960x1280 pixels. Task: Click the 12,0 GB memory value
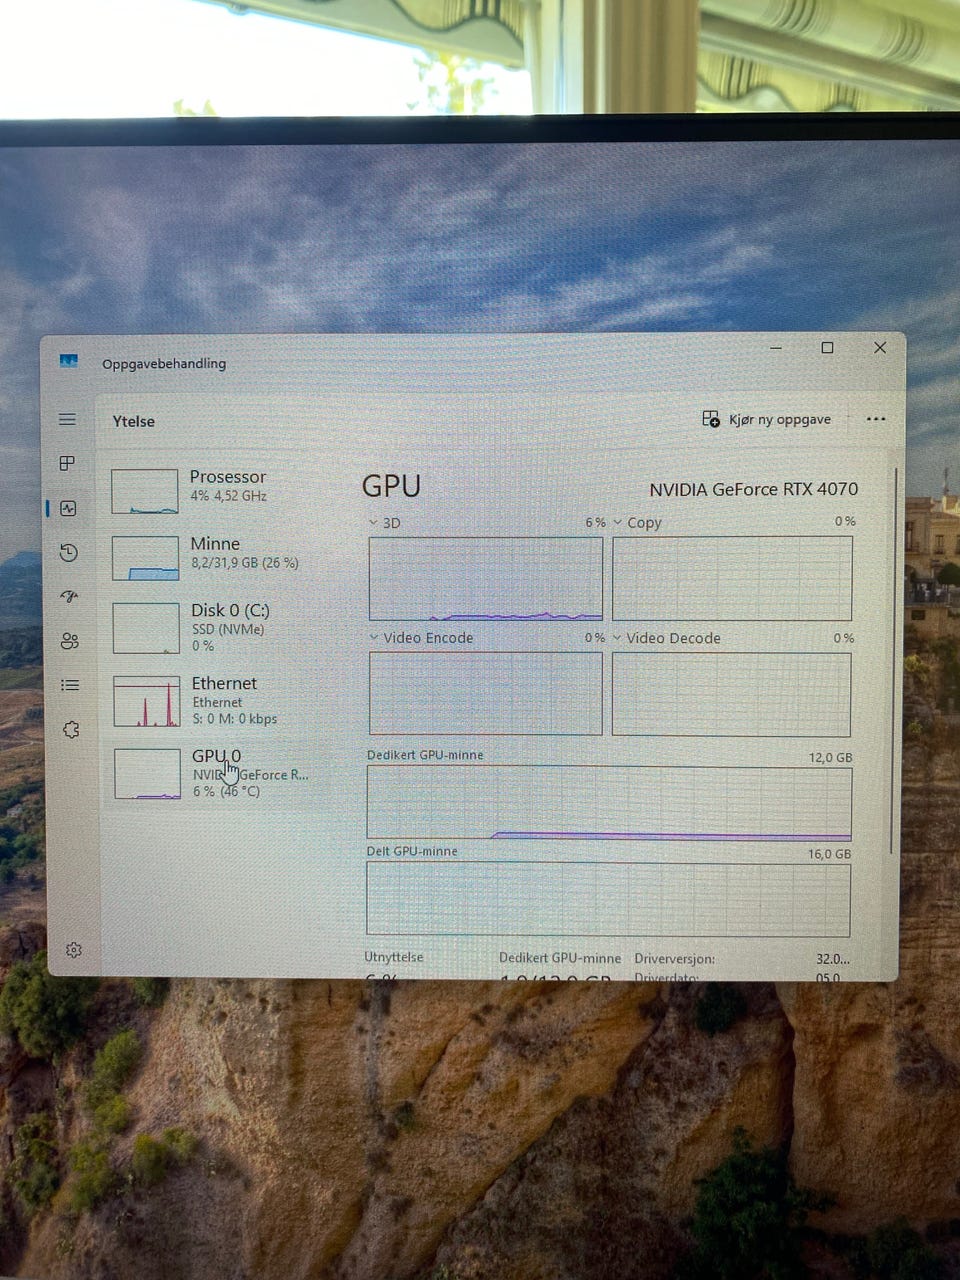(x=830, y=758)
